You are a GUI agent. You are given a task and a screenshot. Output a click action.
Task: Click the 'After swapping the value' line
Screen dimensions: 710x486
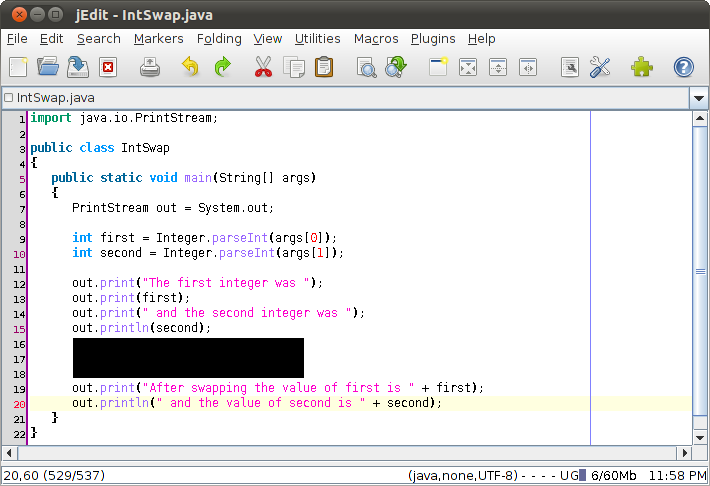click(278, 388)
